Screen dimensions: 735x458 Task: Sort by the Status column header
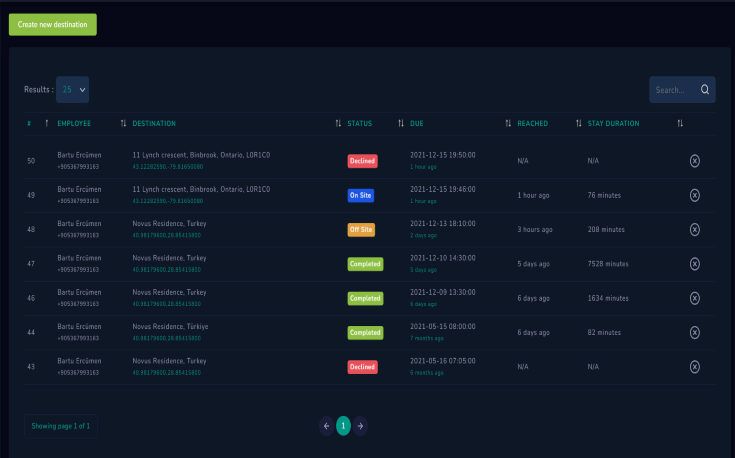[359, 124]
